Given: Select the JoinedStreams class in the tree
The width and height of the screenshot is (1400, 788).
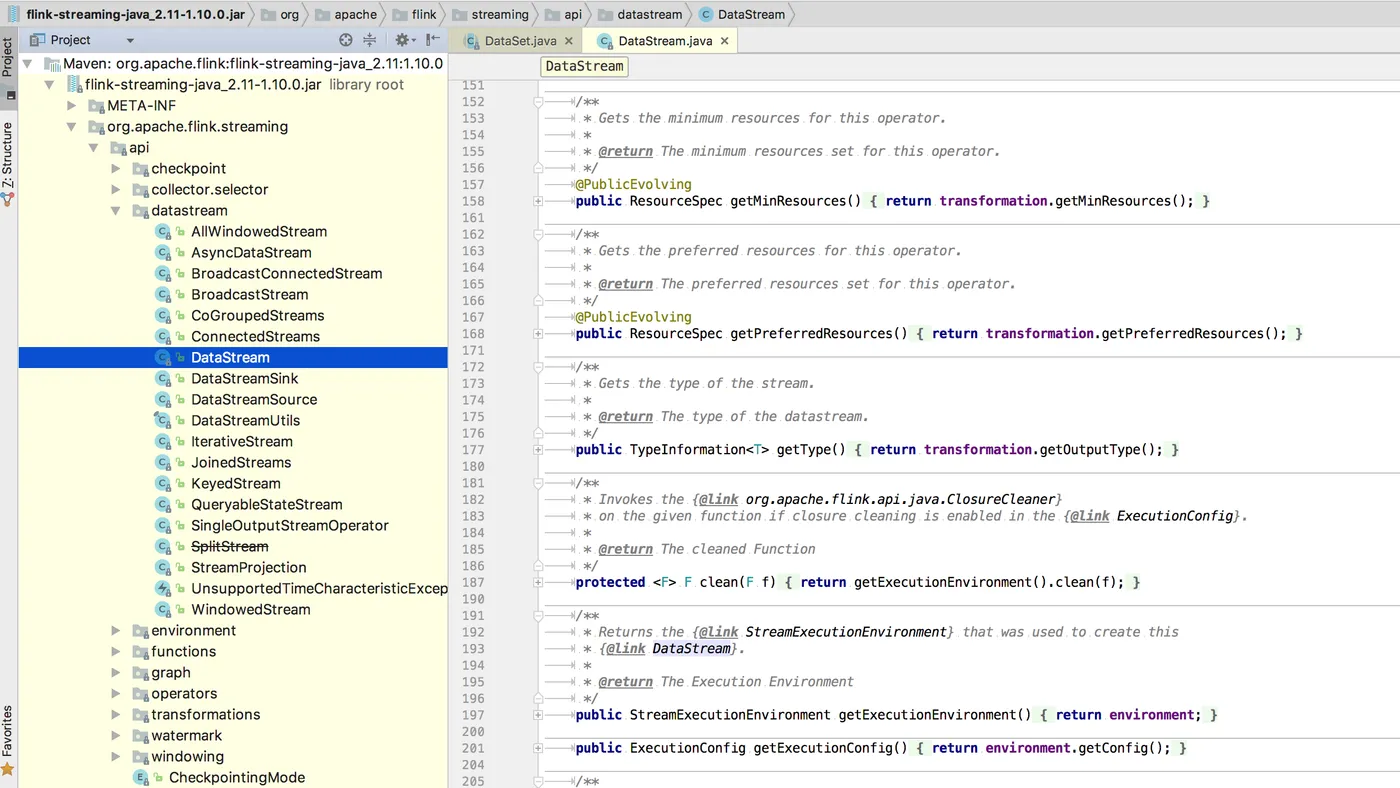Looking at the screenshot, I should click(241, 462).
